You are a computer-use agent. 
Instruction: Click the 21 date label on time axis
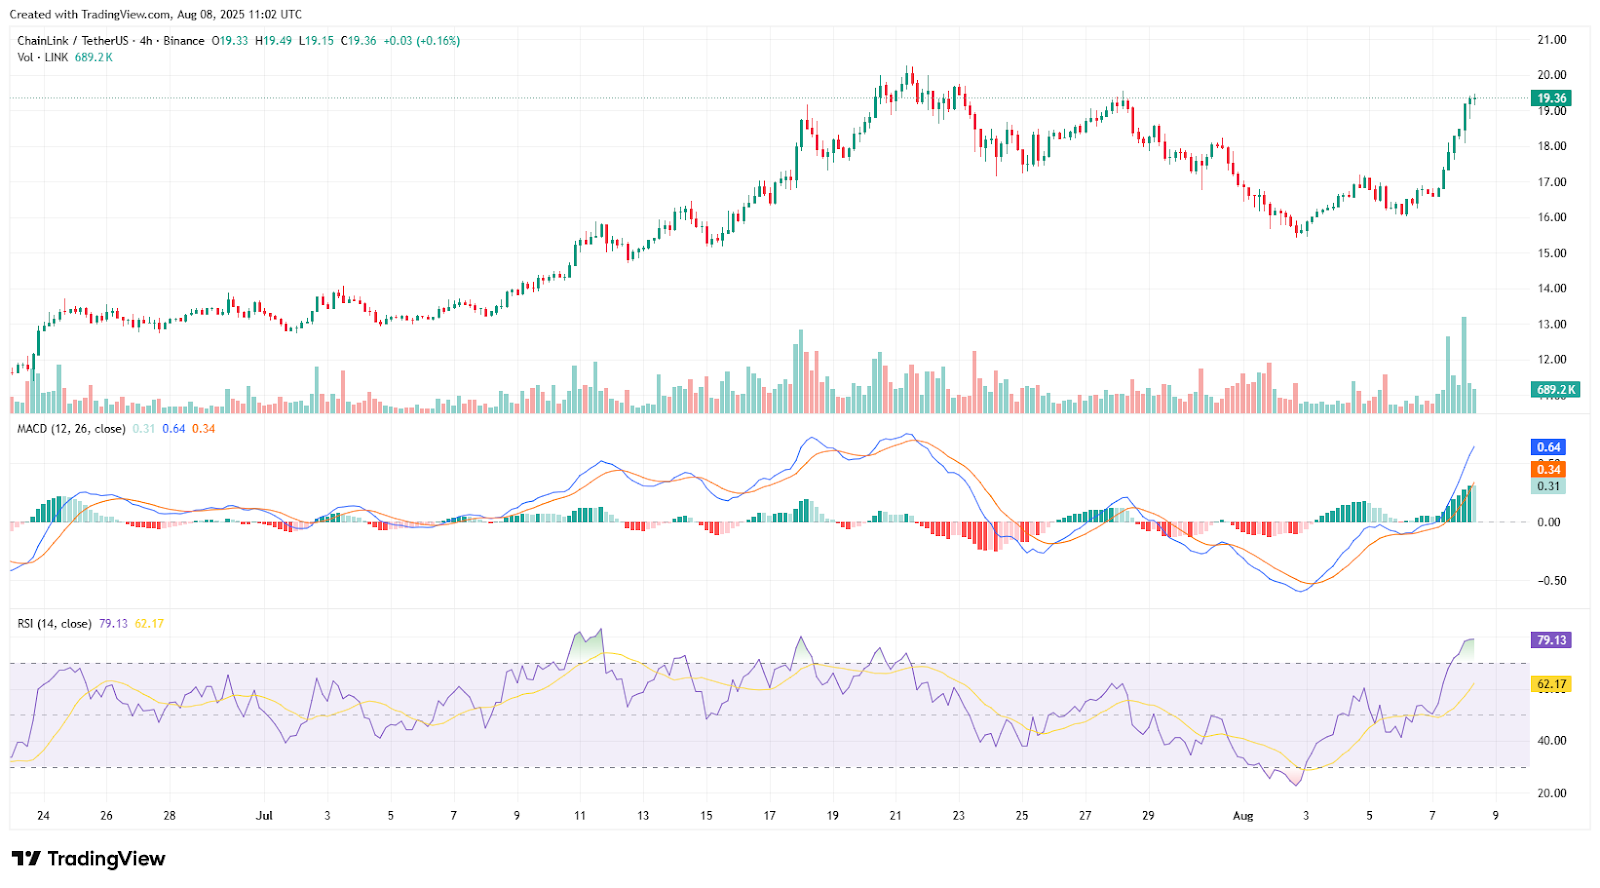point(895,816)
